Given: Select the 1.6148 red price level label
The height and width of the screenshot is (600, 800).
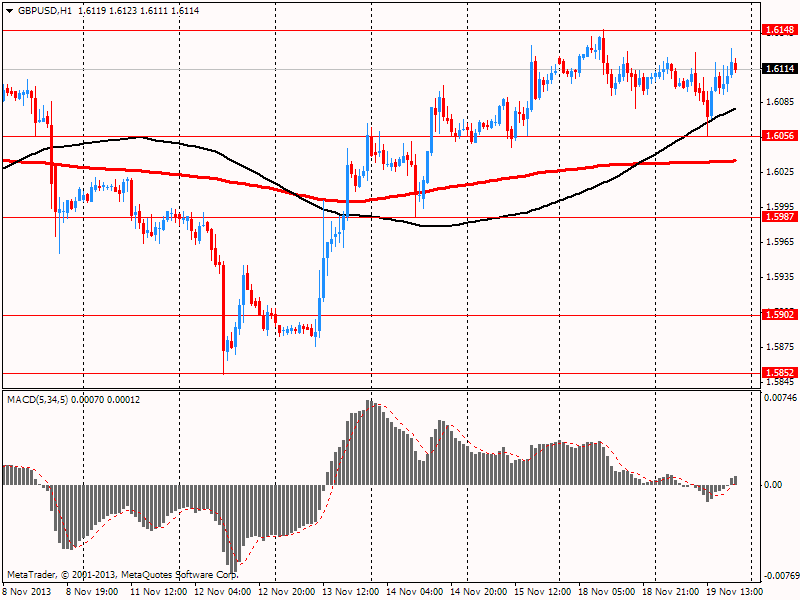Looking at the screenshot, I should [x=779, y=30].
